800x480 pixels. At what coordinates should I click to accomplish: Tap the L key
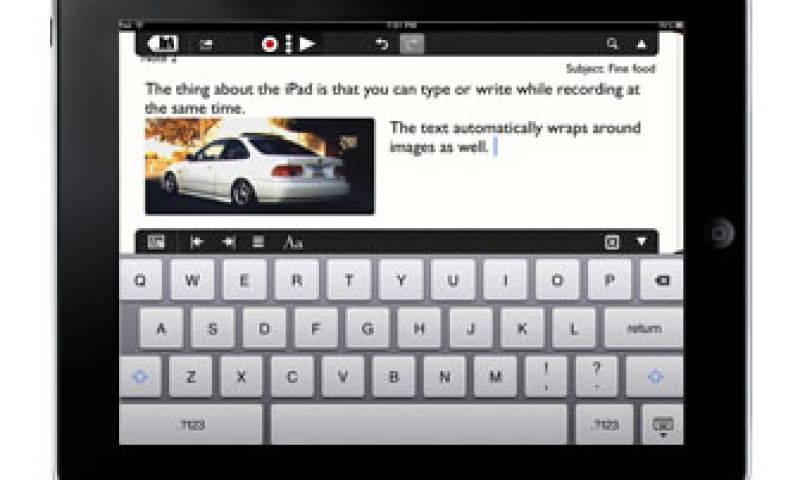pos(574,329)
